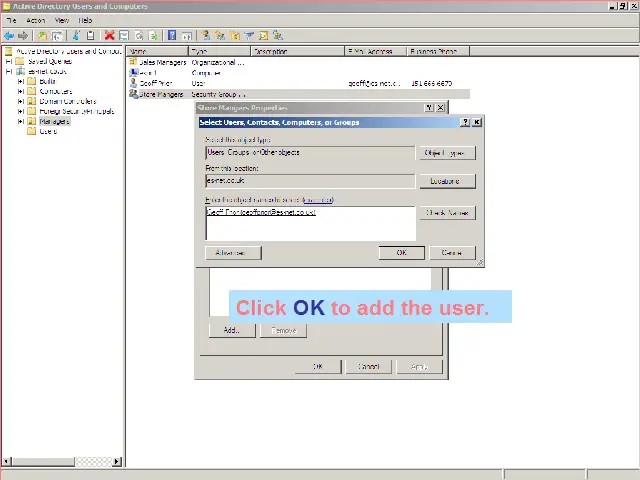Image resolution: width=640 pixels, height=480 pixels.
Task: Click the filter funnel toolbar icon
Action: click(x=250, y=35)
